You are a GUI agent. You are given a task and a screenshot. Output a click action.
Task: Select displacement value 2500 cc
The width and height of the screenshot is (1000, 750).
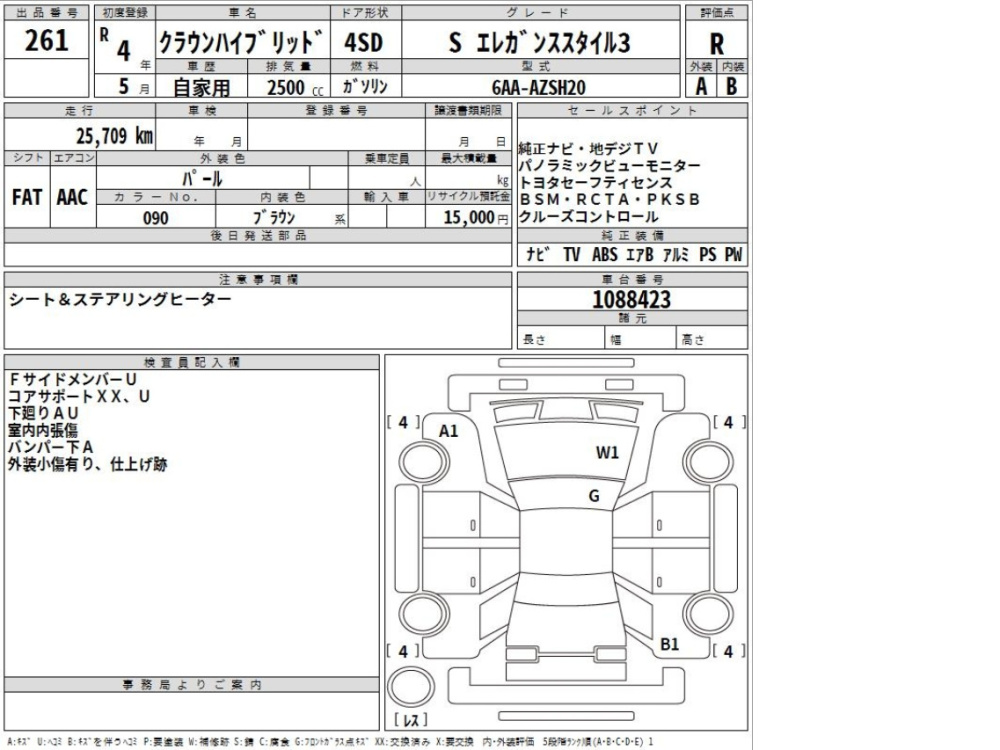[x=295, y=87]
